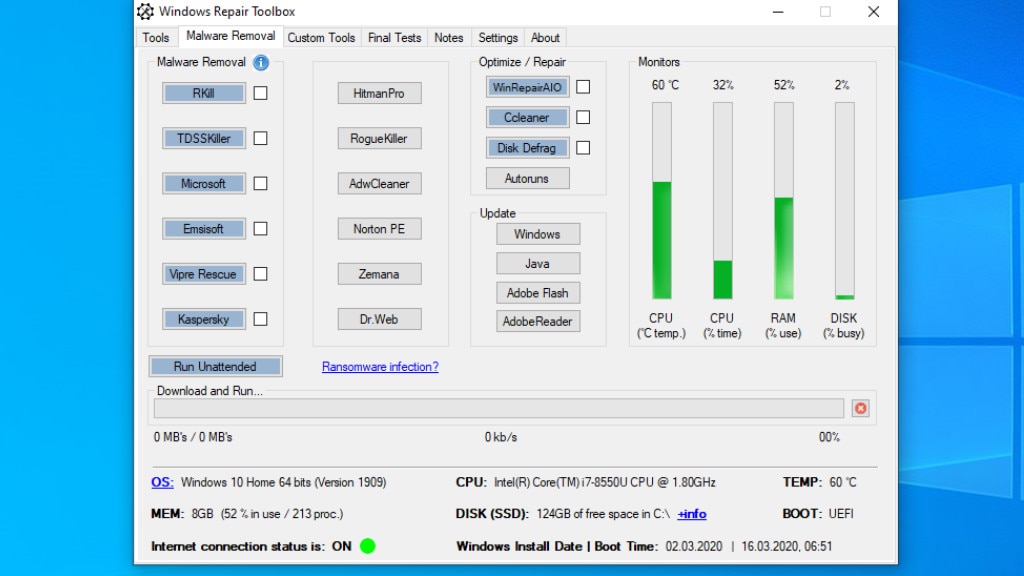Click the CPU % time monitor bar
1024x576 pixels.
(x=722, y=200)
